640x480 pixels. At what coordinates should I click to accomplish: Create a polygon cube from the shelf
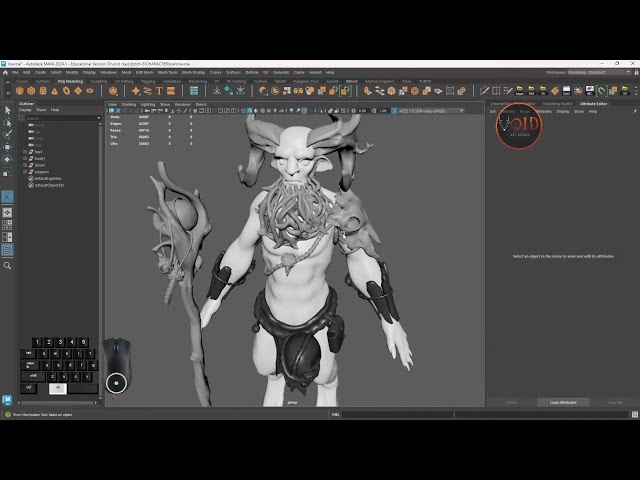pyautogui.click(x=31, y=91)
